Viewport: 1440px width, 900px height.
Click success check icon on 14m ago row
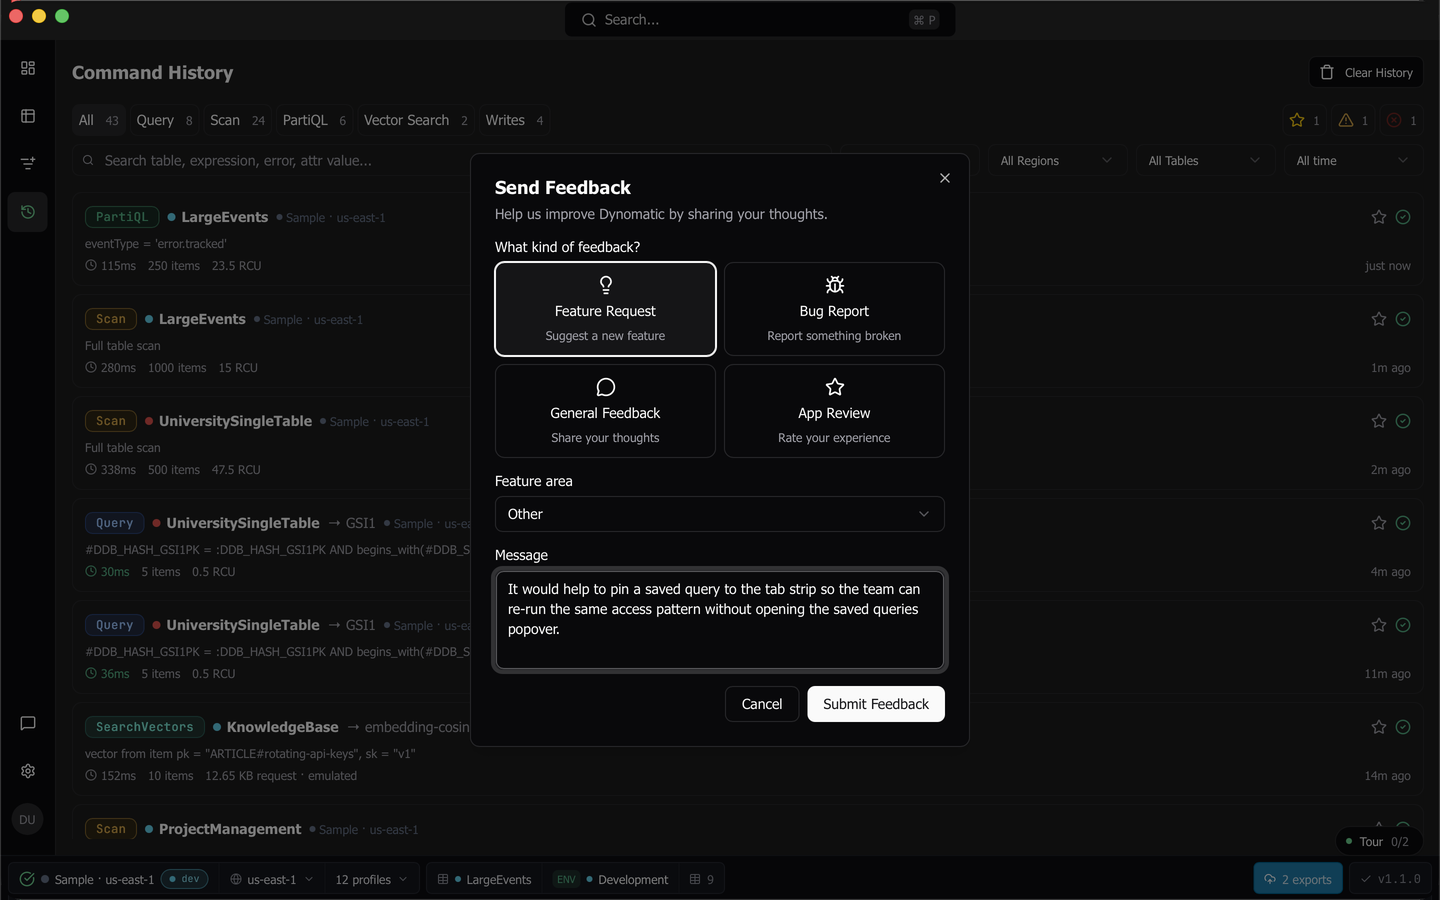pyautogui.click(x=1403, y=727)
